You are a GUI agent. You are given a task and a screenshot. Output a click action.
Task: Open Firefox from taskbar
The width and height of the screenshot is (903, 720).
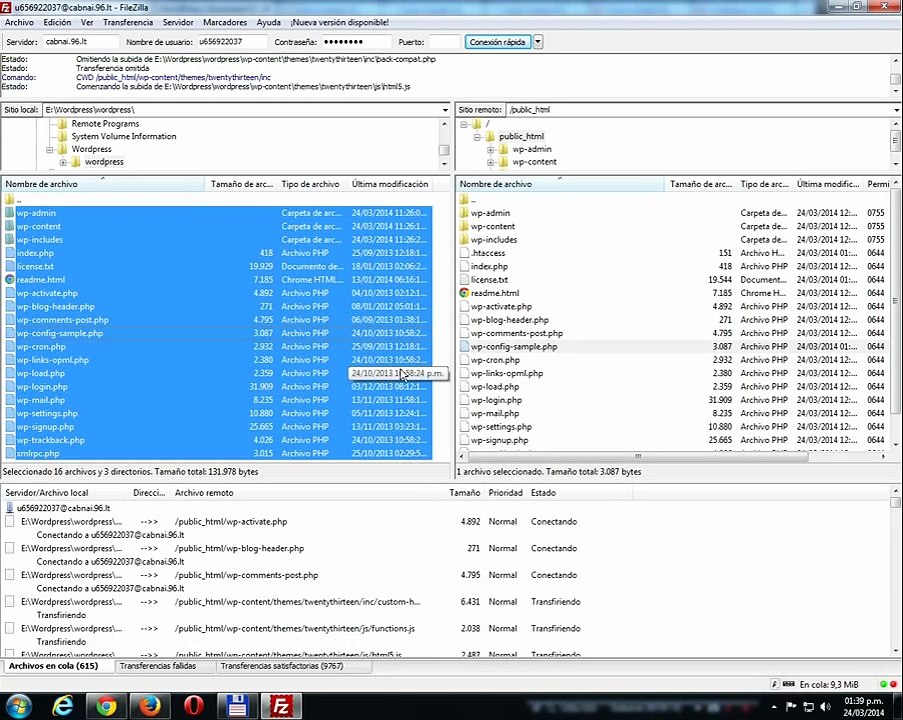pyautogui.click(x=150, y=706)
